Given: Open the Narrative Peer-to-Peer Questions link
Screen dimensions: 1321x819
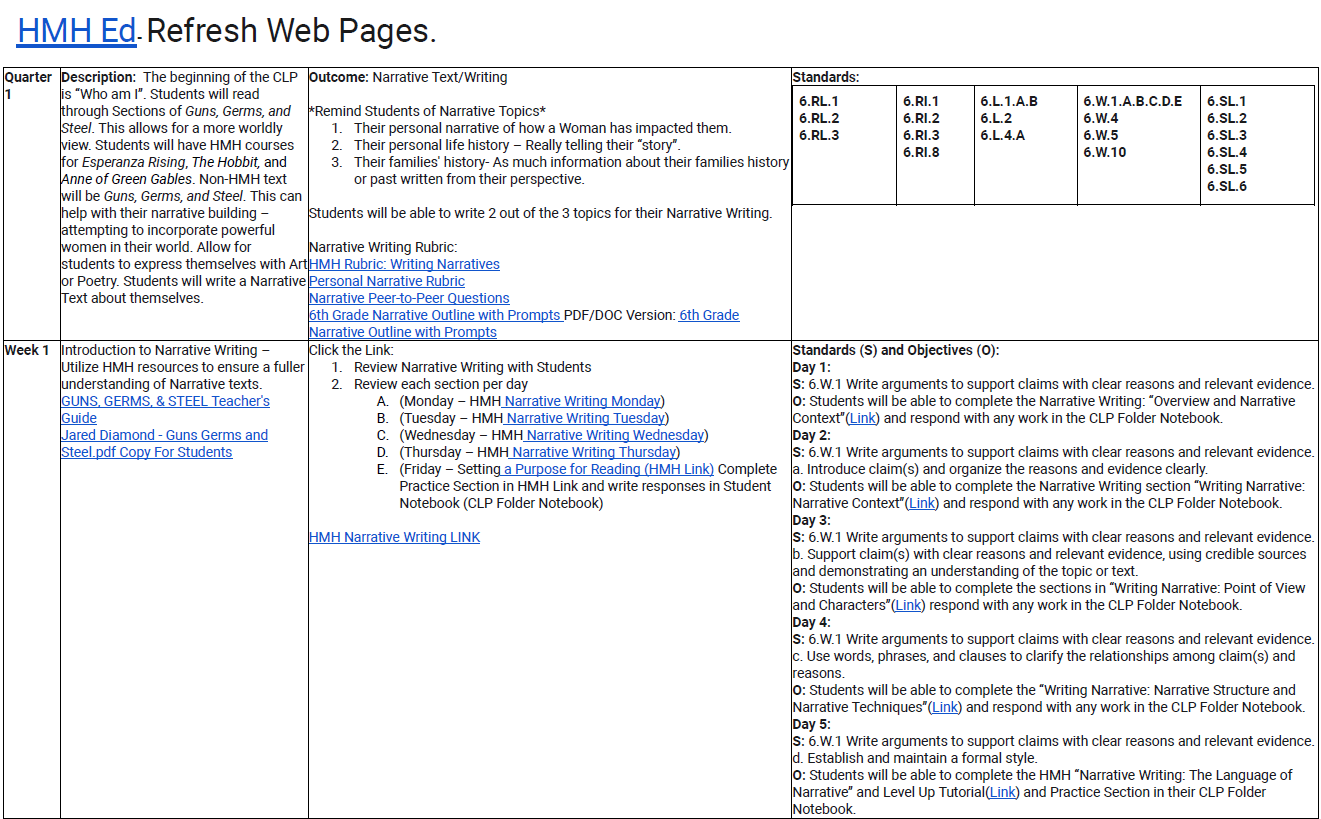Looking at the screenshot, I should [408, 298].
